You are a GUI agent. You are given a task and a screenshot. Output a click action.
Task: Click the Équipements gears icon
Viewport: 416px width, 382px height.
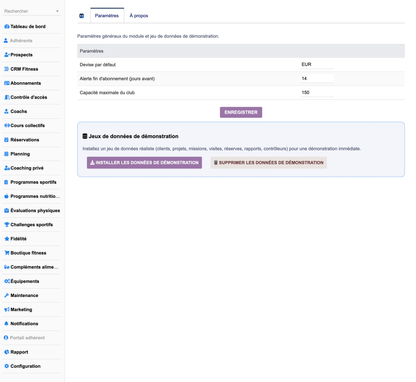(7, 281)
